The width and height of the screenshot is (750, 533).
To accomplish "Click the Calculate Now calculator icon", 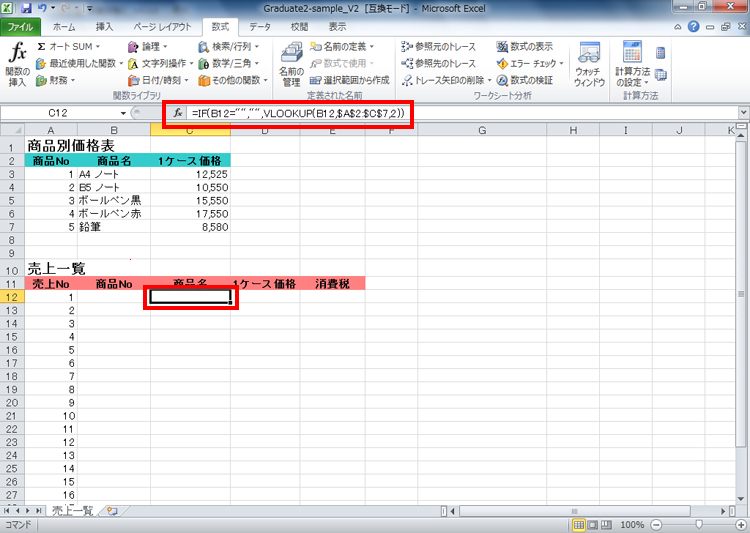I will pos(661,53).
